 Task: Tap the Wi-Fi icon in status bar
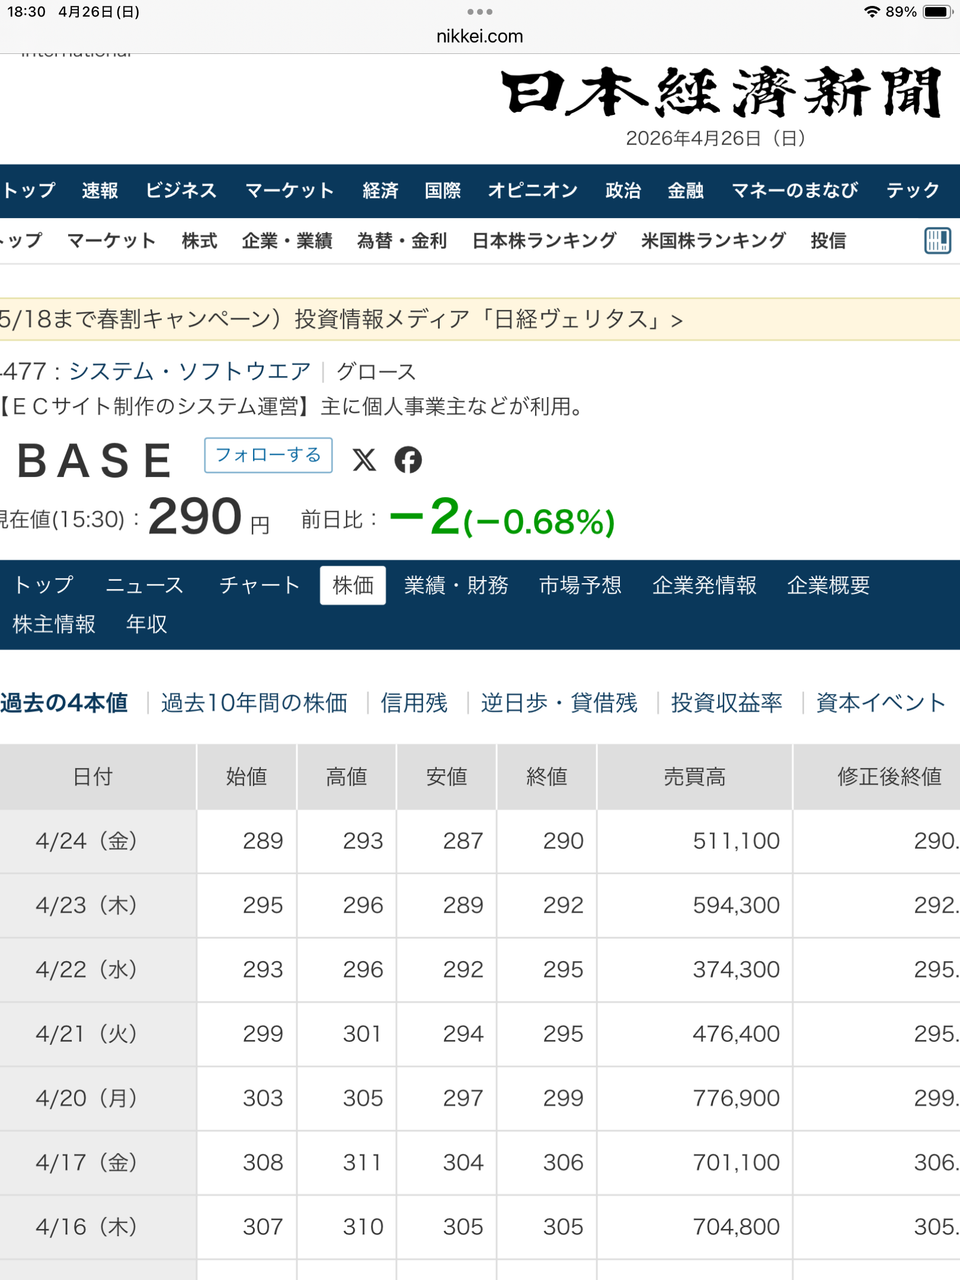click(872, 12)
